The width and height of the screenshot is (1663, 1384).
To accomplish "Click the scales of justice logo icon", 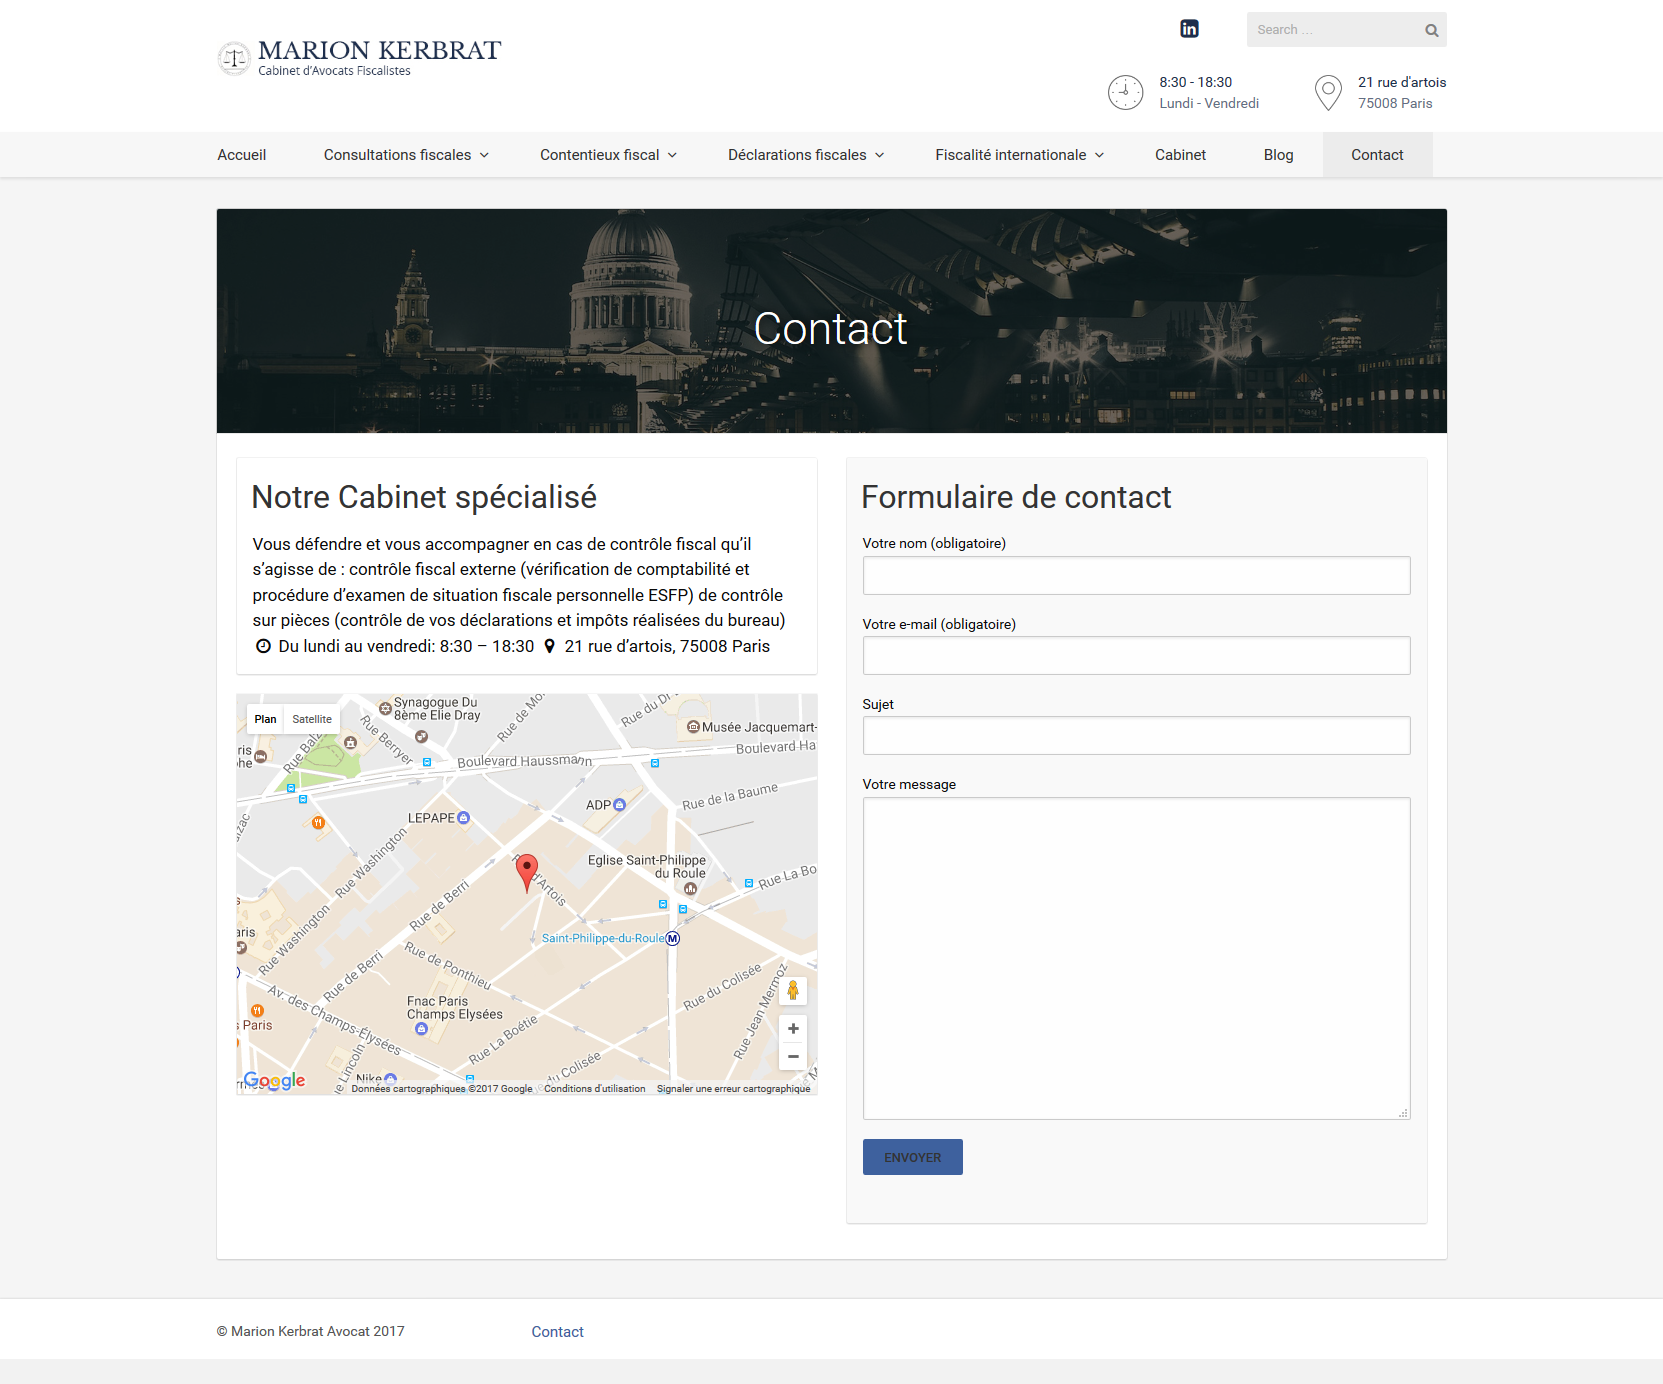I will click(234, 58).
